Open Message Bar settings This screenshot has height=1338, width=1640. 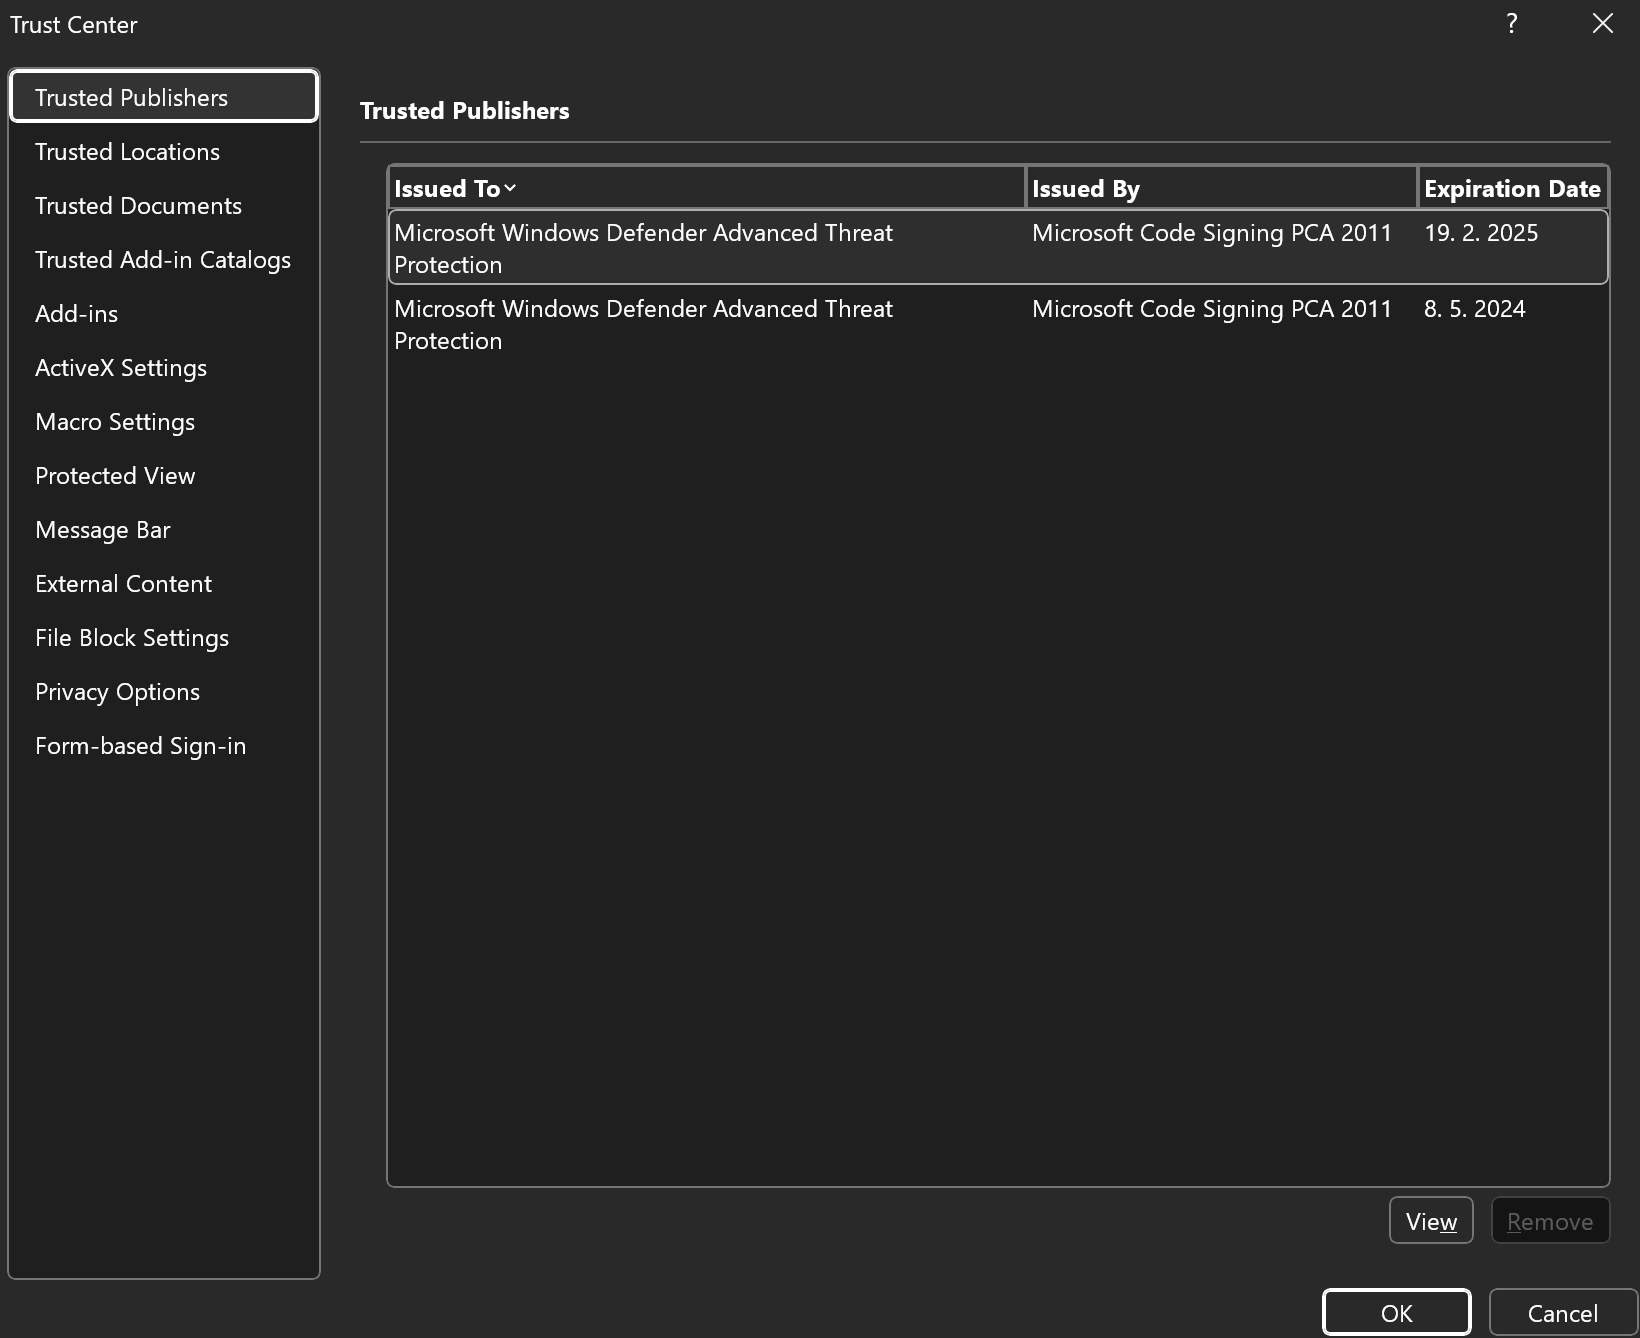[x=164, y=529]
